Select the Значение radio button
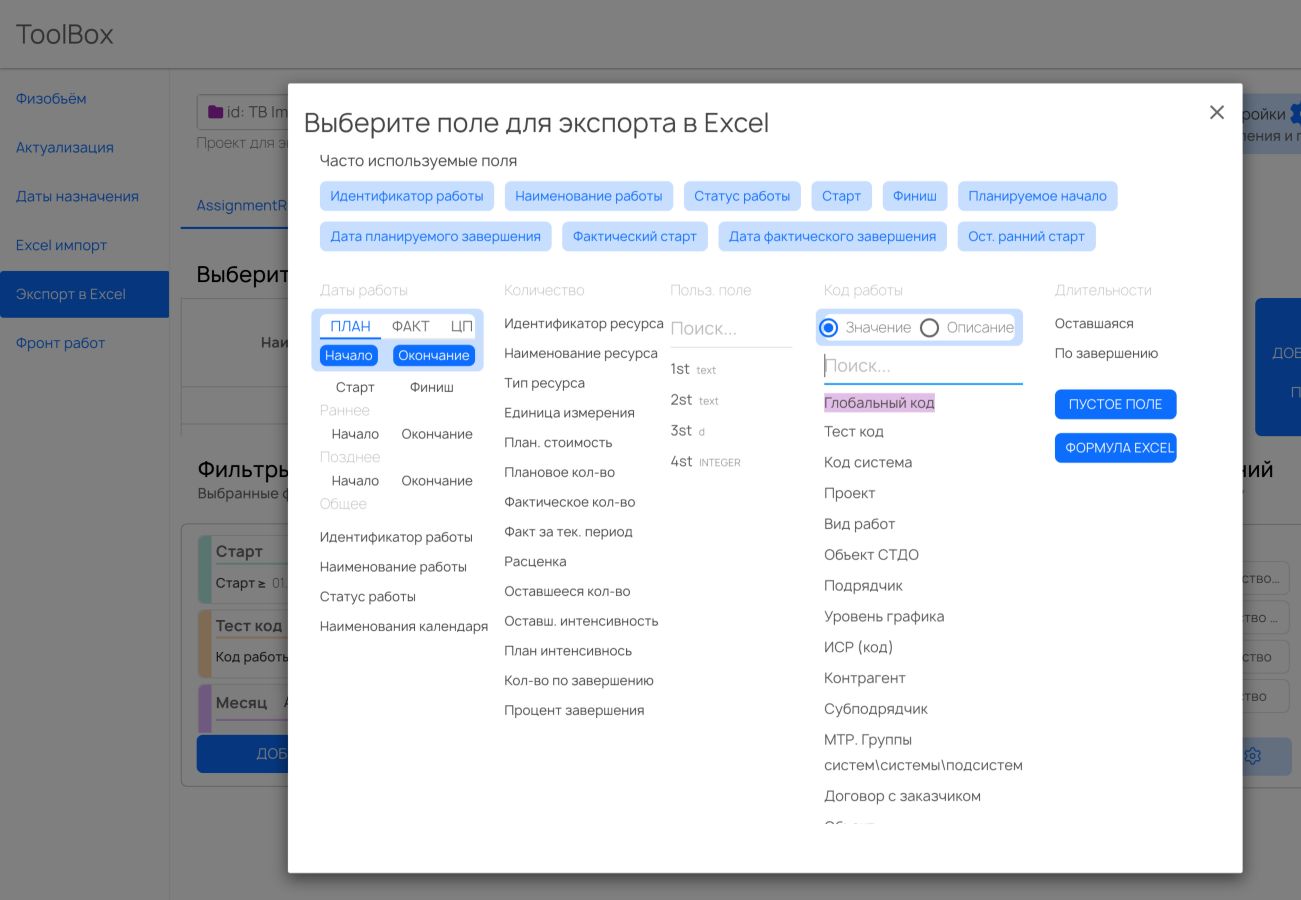The height and width of the screenshot is (900, 1301). tap(828, 328)
